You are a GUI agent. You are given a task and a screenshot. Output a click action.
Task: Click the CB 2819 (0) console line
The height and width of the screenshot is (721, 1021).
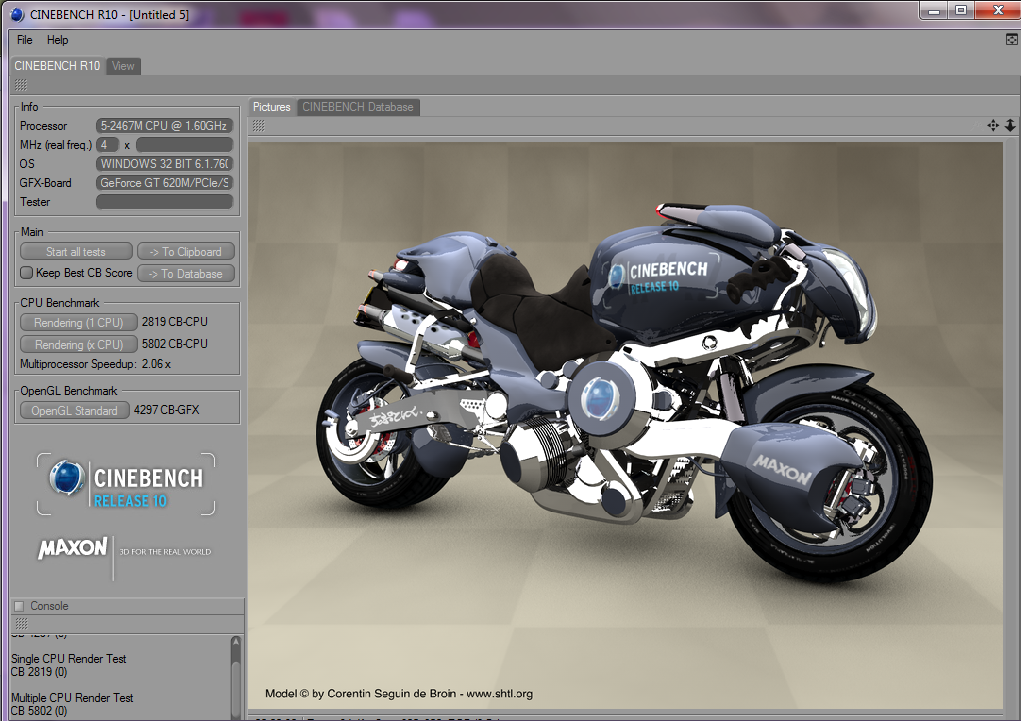pos(39,672)
